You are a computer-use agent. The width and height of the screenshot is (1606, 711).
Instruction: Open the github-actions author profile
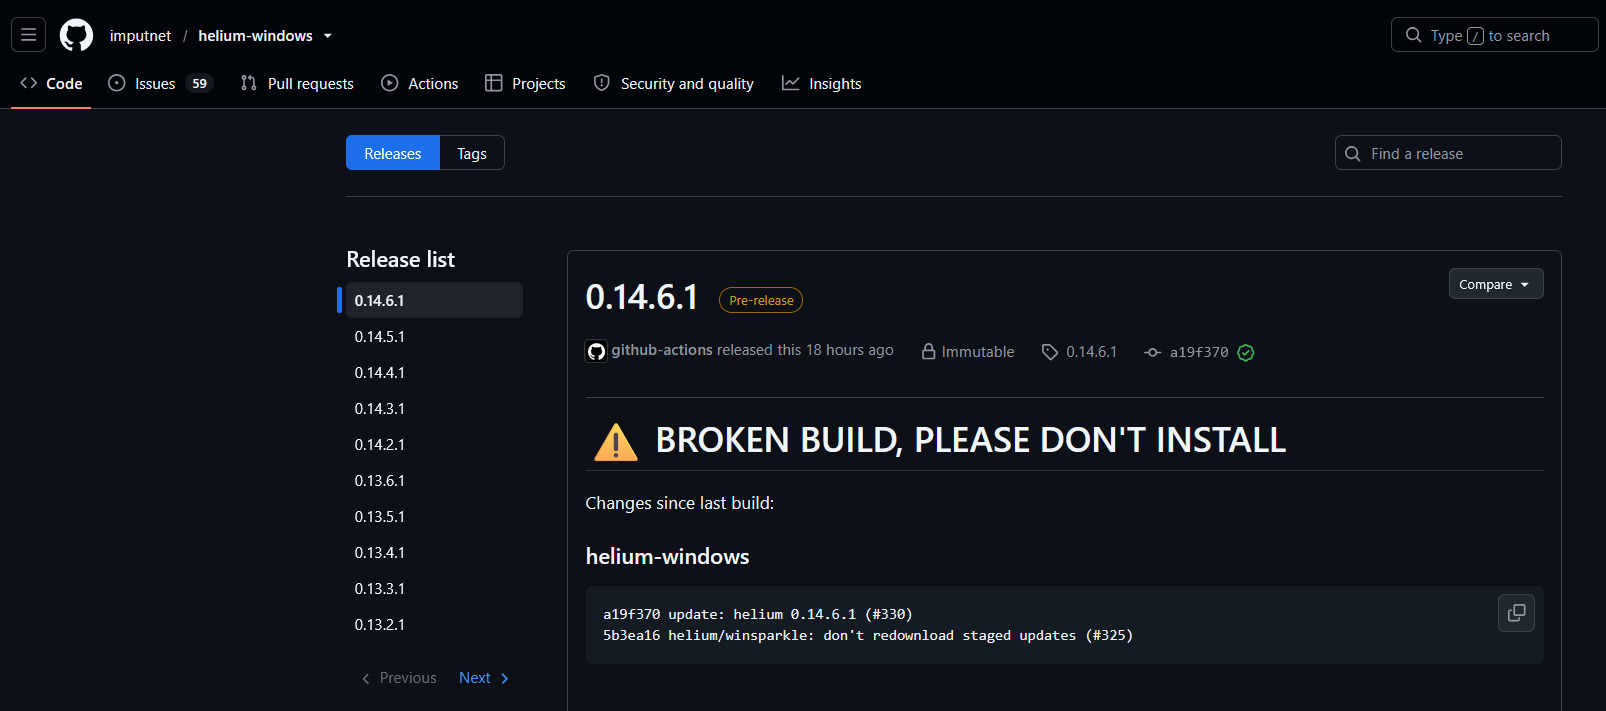tap(662, 350)
